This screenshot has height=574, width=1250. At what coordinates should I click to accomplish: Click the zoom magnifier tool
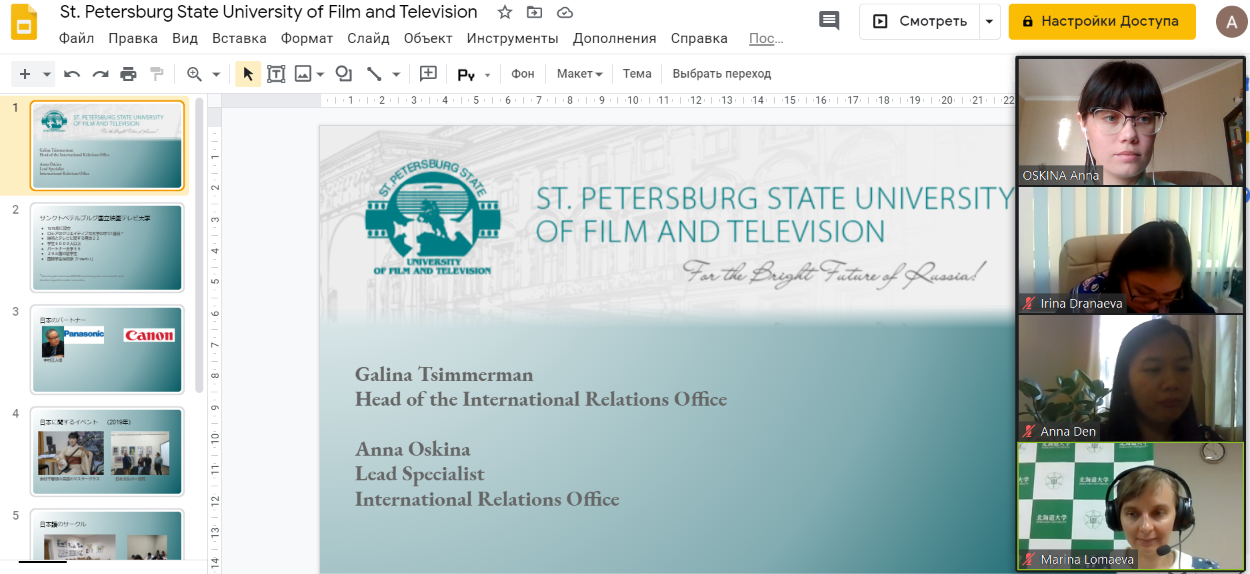pyautogui.click(x=194, y=74)
